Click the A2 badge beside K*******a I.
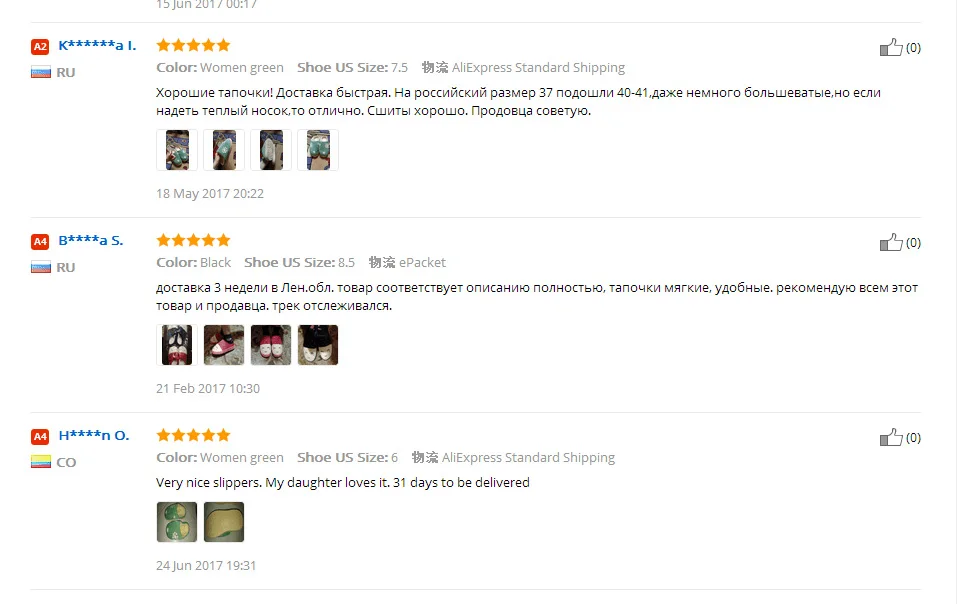The width and height of the screenshot is (957, 604). [x=40, y=46]
